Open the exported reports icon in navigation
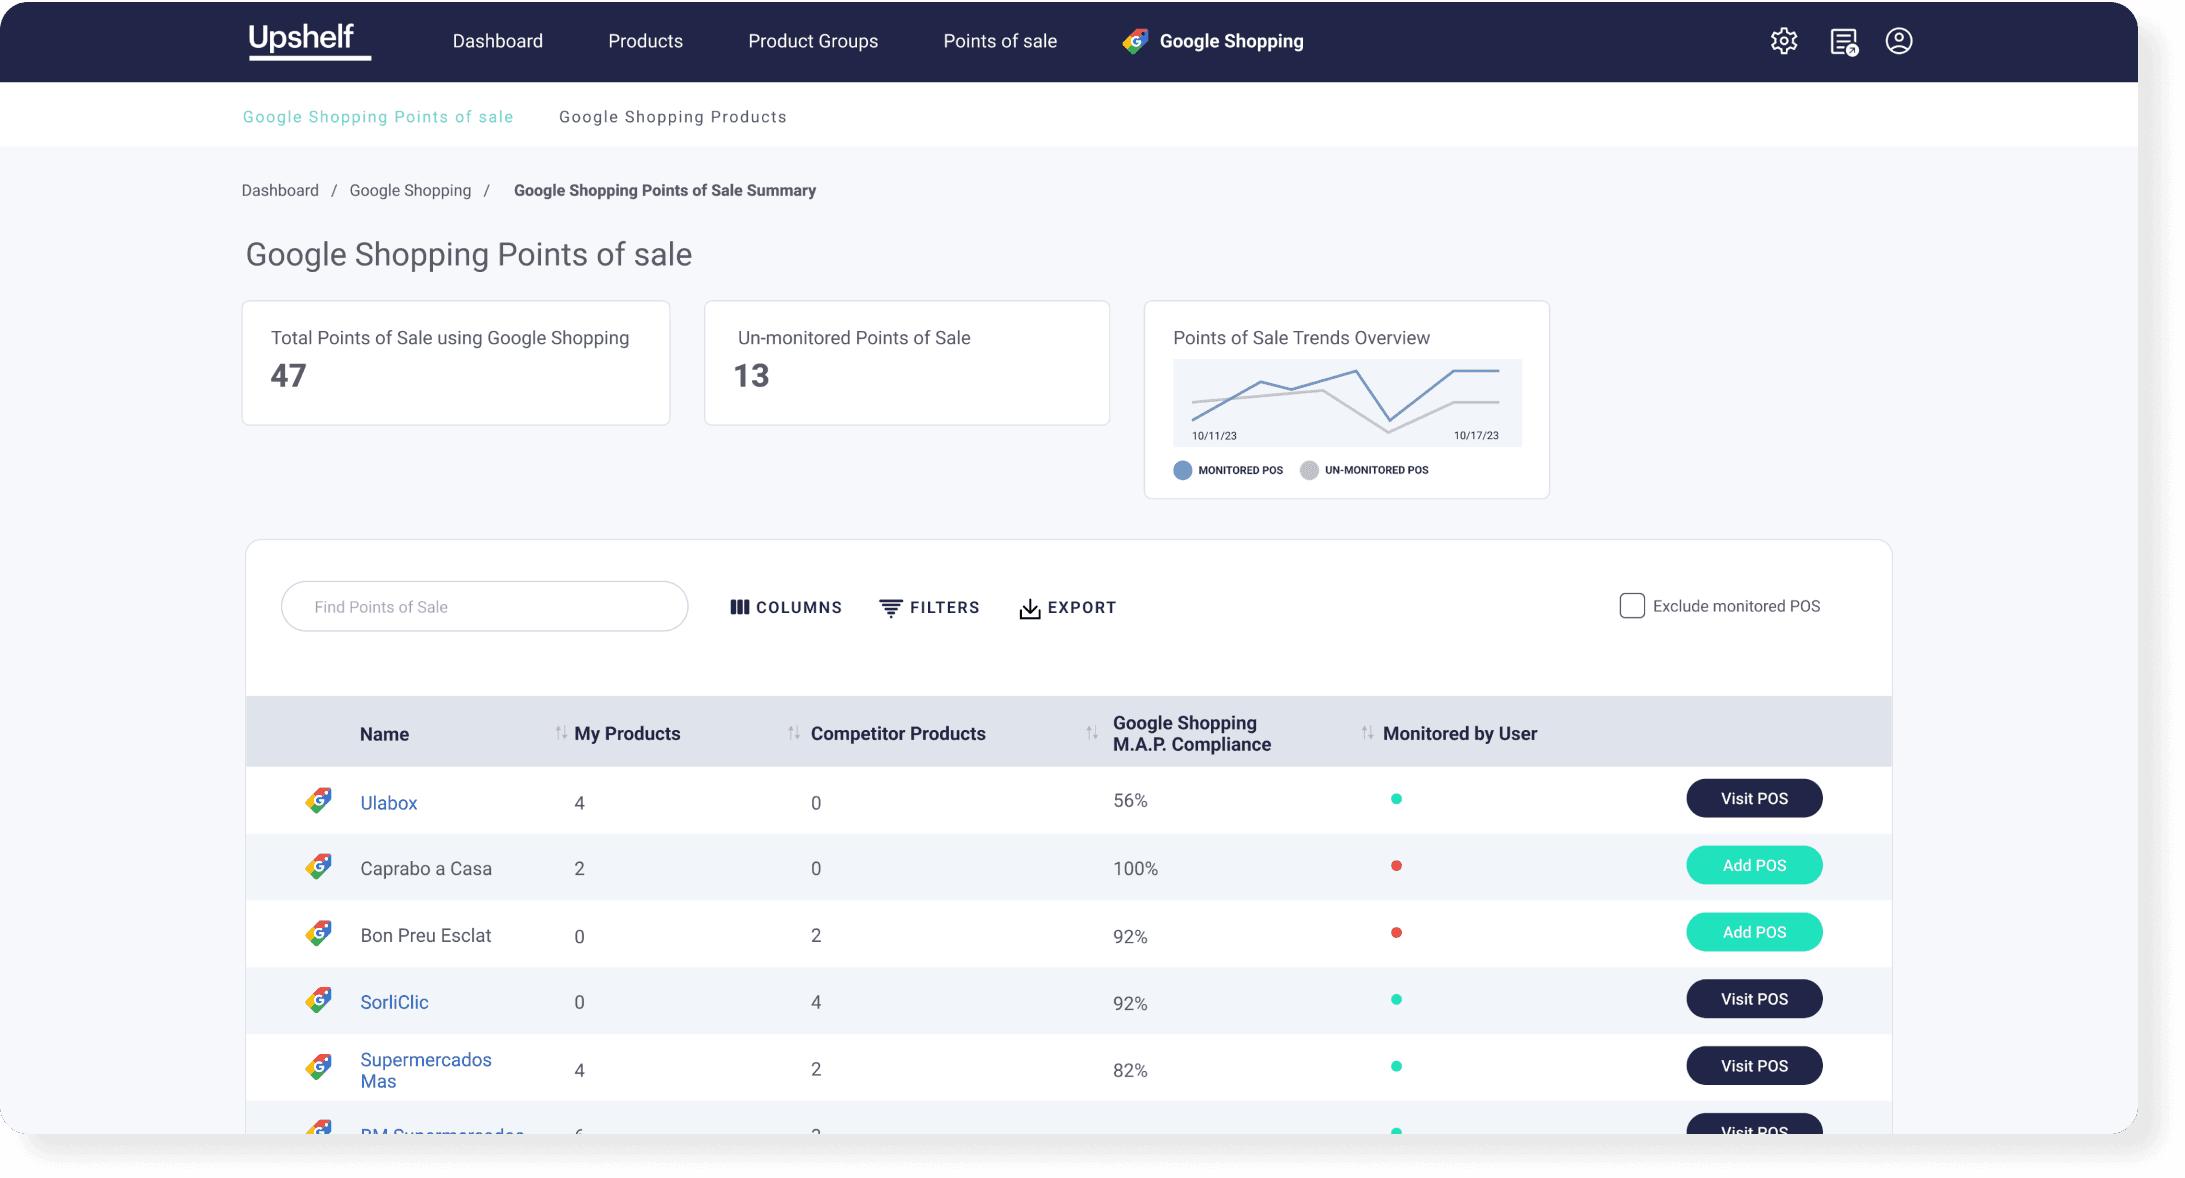Viewport: 2185px width, 1178px height. coord(1842,41)
